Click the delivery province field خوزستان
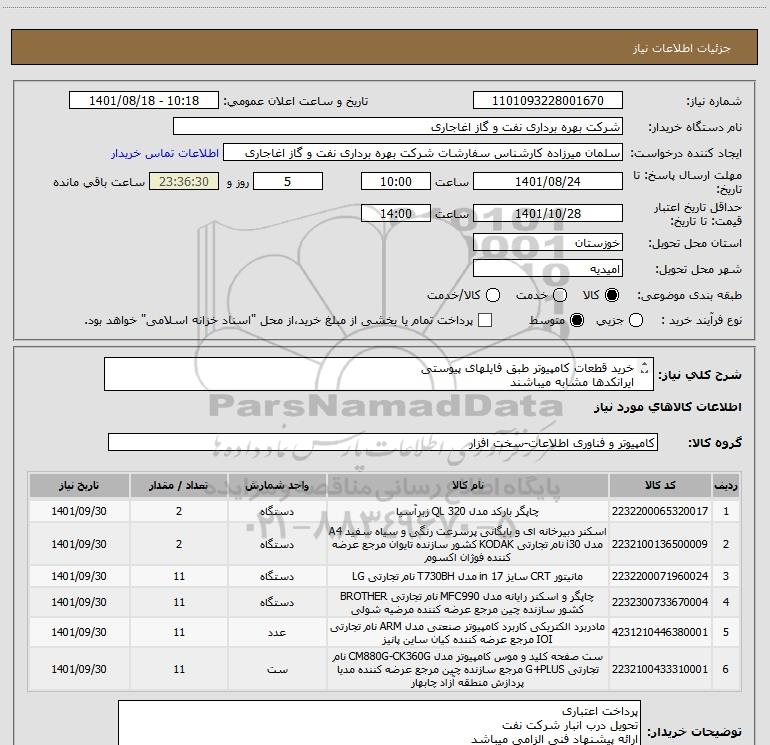The image size is (770, 745). pyautogui.click(x=548, y=243)
